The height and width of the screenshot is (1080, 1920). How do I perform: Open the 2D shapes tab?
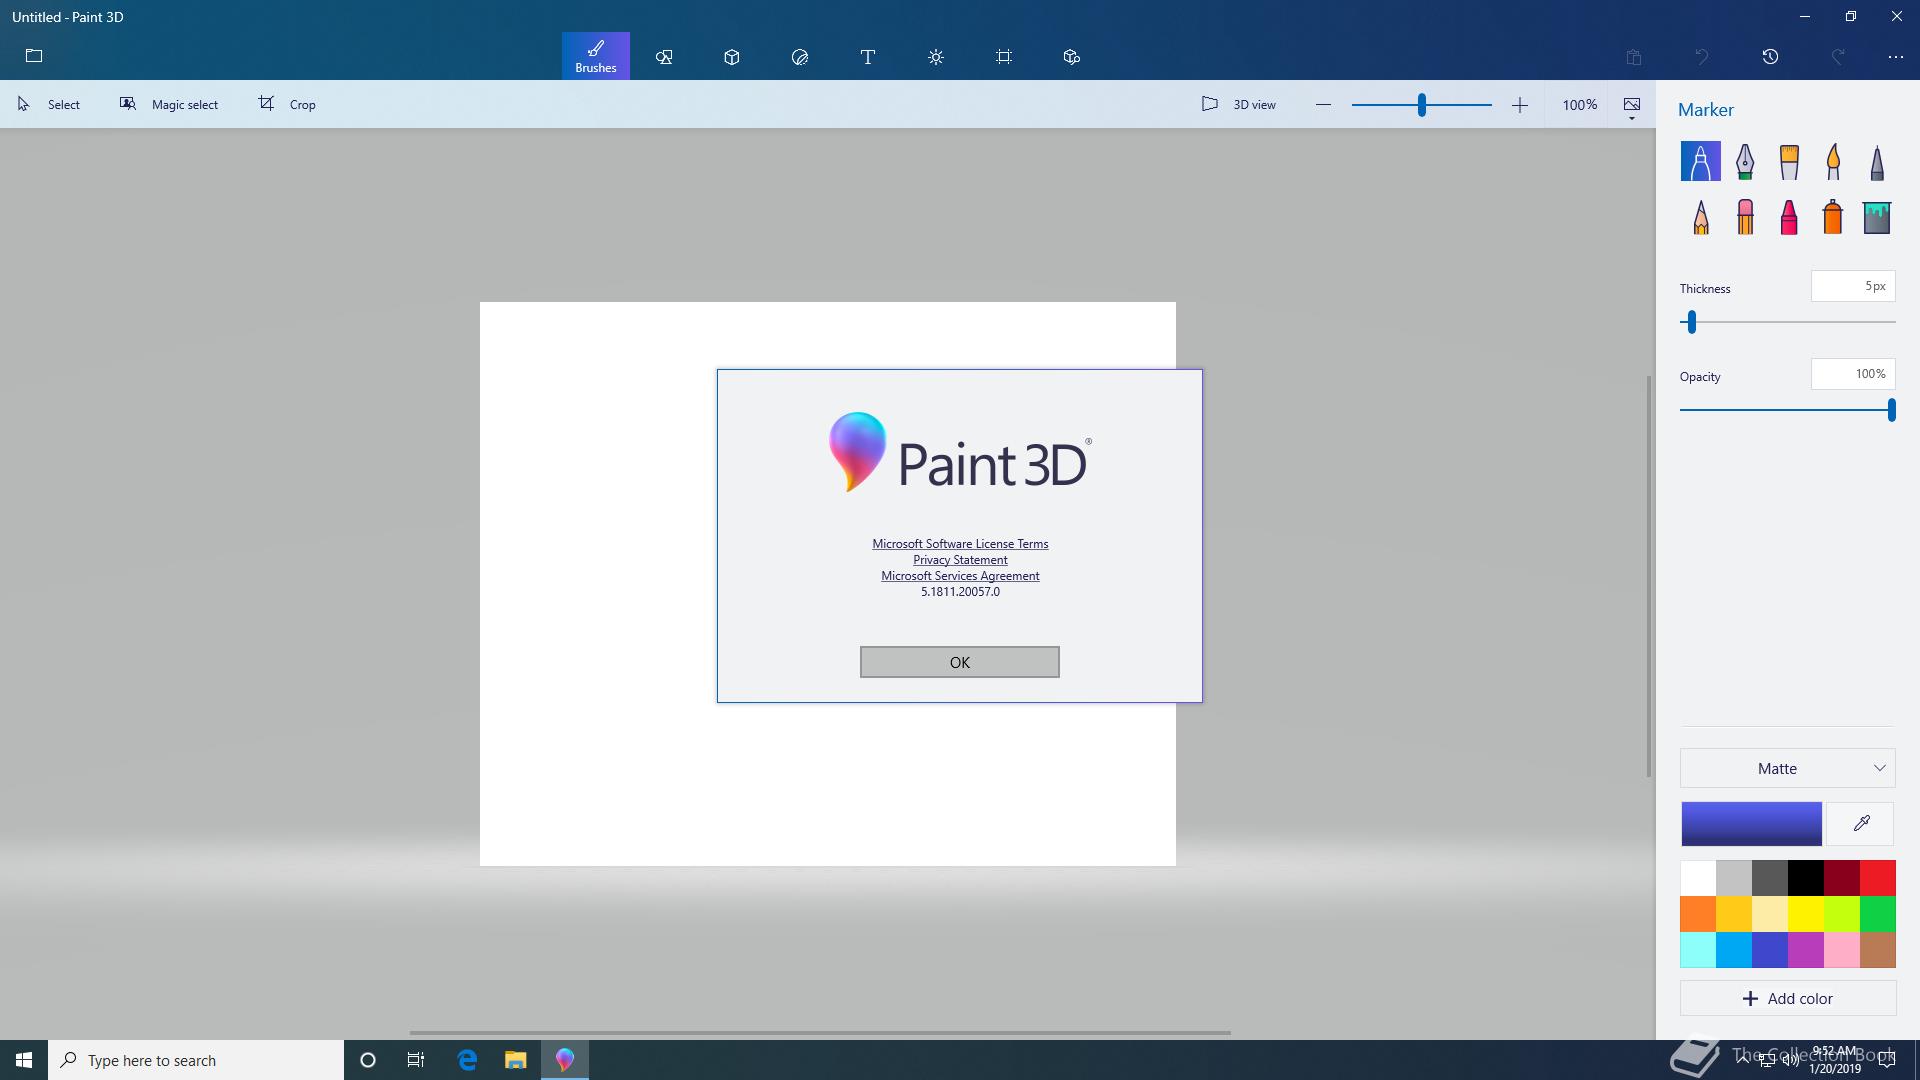pos(664,57)
